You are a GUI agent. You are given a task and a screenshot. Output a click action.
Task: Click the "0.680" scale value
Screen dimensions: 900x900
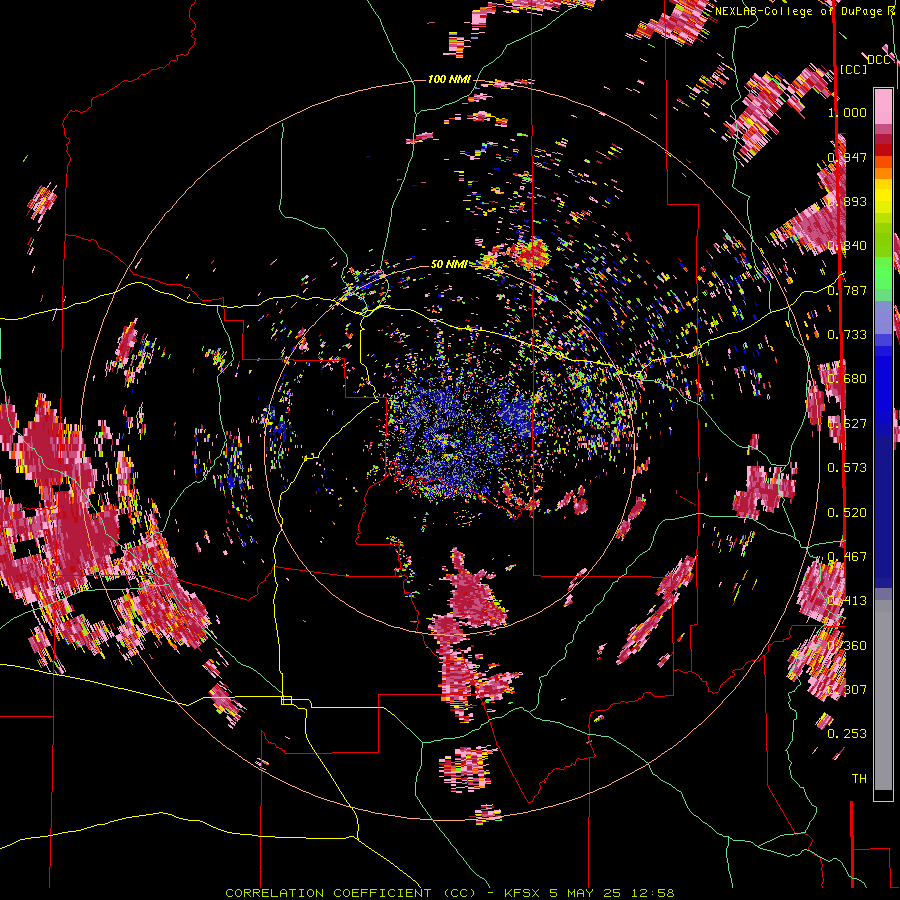847,379
